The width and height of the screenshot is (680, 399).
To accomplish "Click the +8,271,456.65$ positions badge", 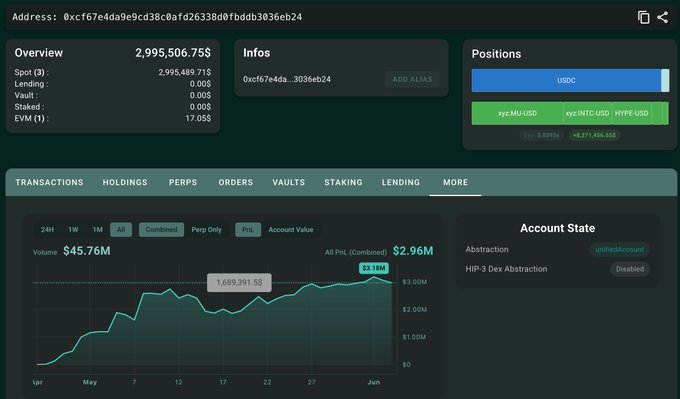I will (594, 135).
